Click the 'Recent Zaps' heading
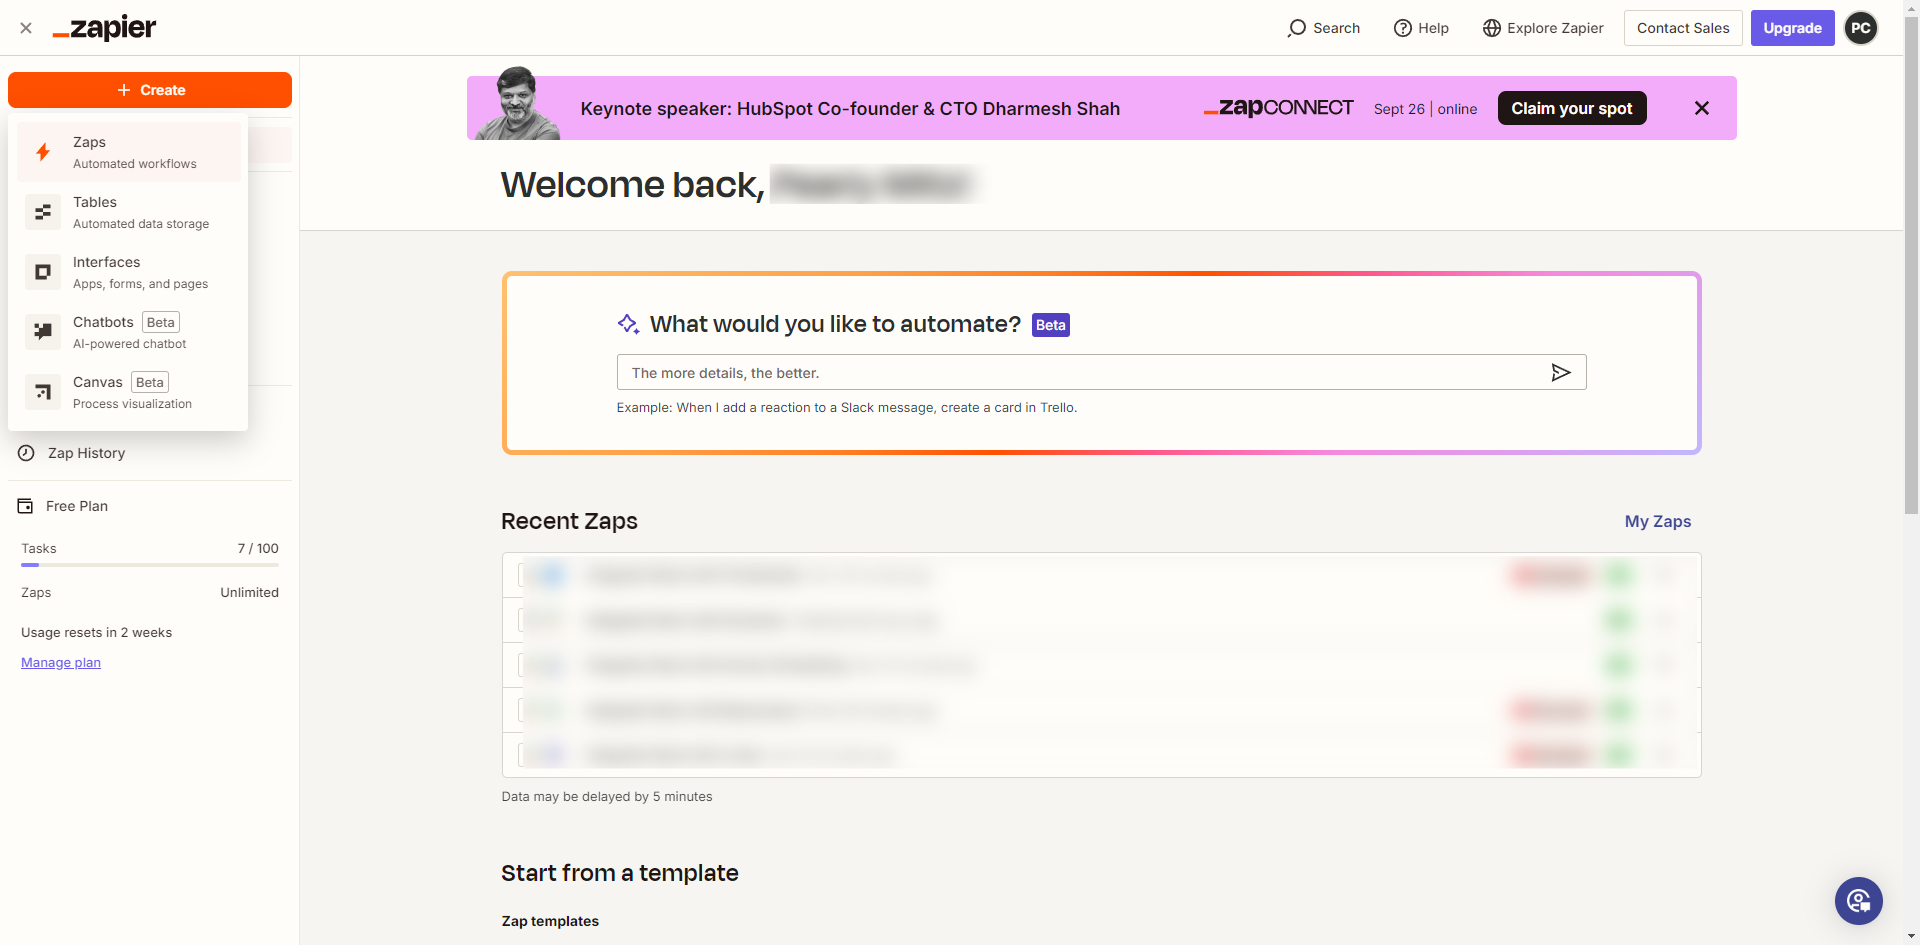This screenshot has height=945, width=1920. (x=569, y=521)
